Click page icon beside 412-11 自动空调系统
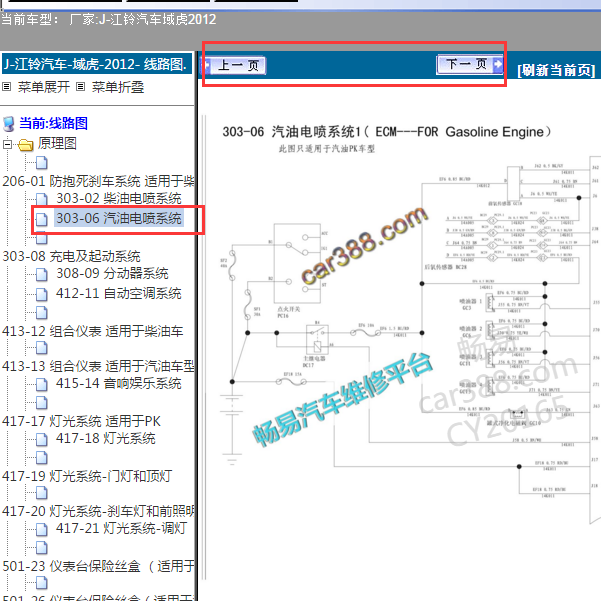Image resolution: width=601 pixels, height=601 pixels. tap(41, 294)
